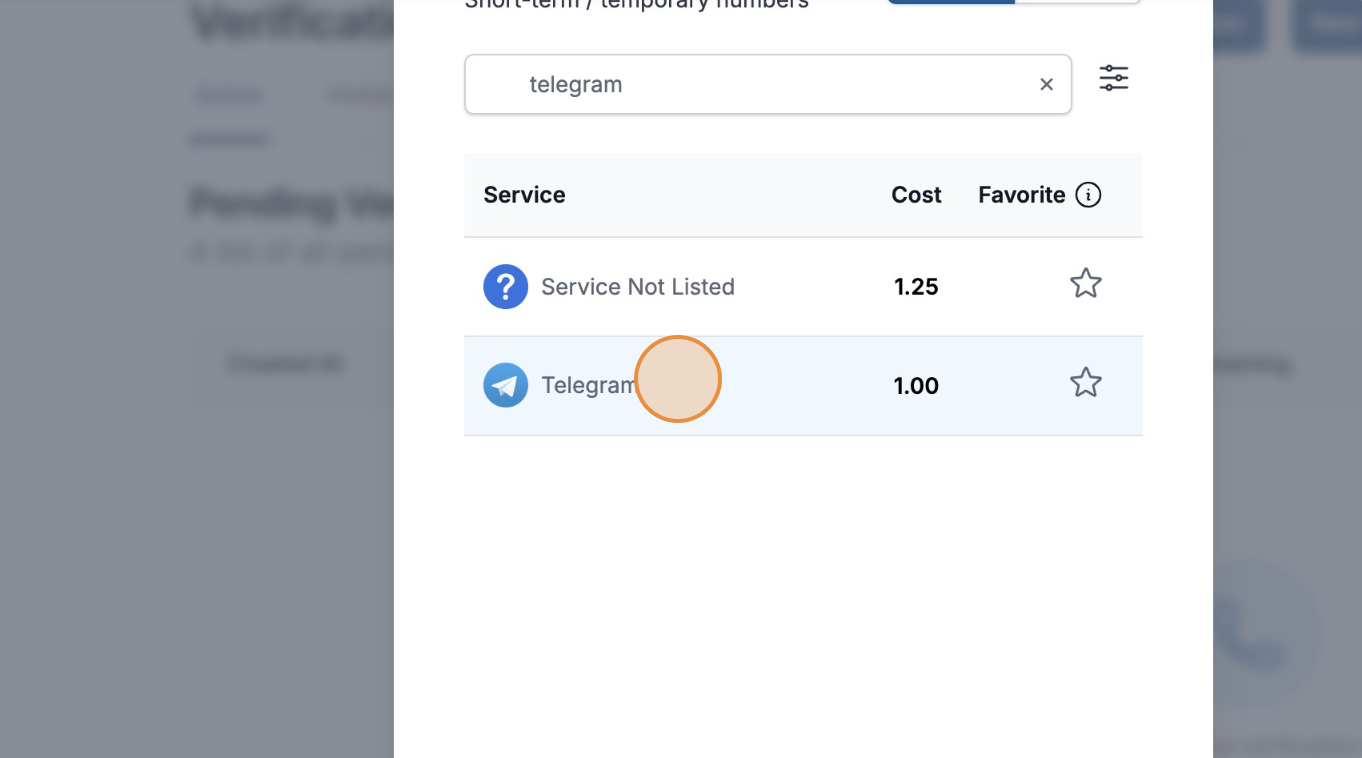Screen dimensions: 1362x758
Task: Click the Cost column header
Action: pos(916,195)
